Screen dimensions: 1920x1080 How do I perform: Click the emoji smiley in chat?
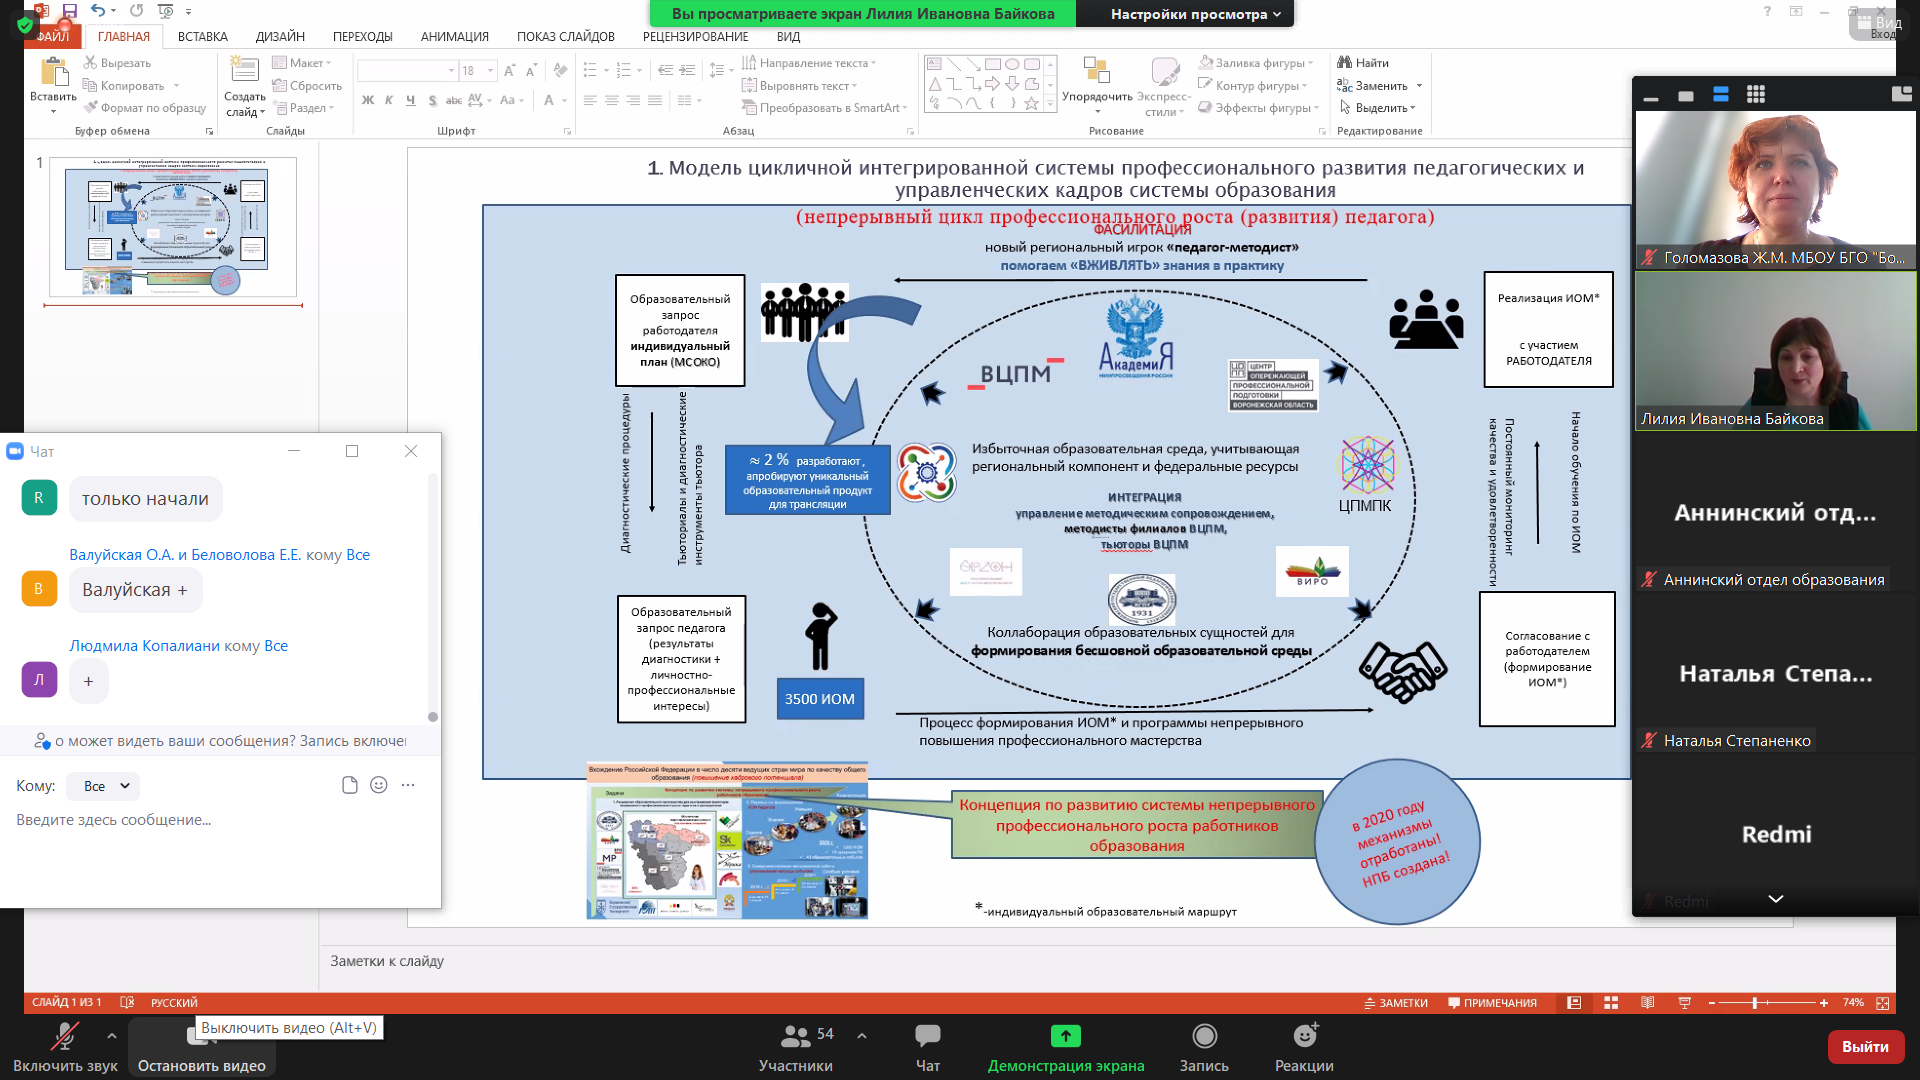pyautogui.click(x=378, y=785)
